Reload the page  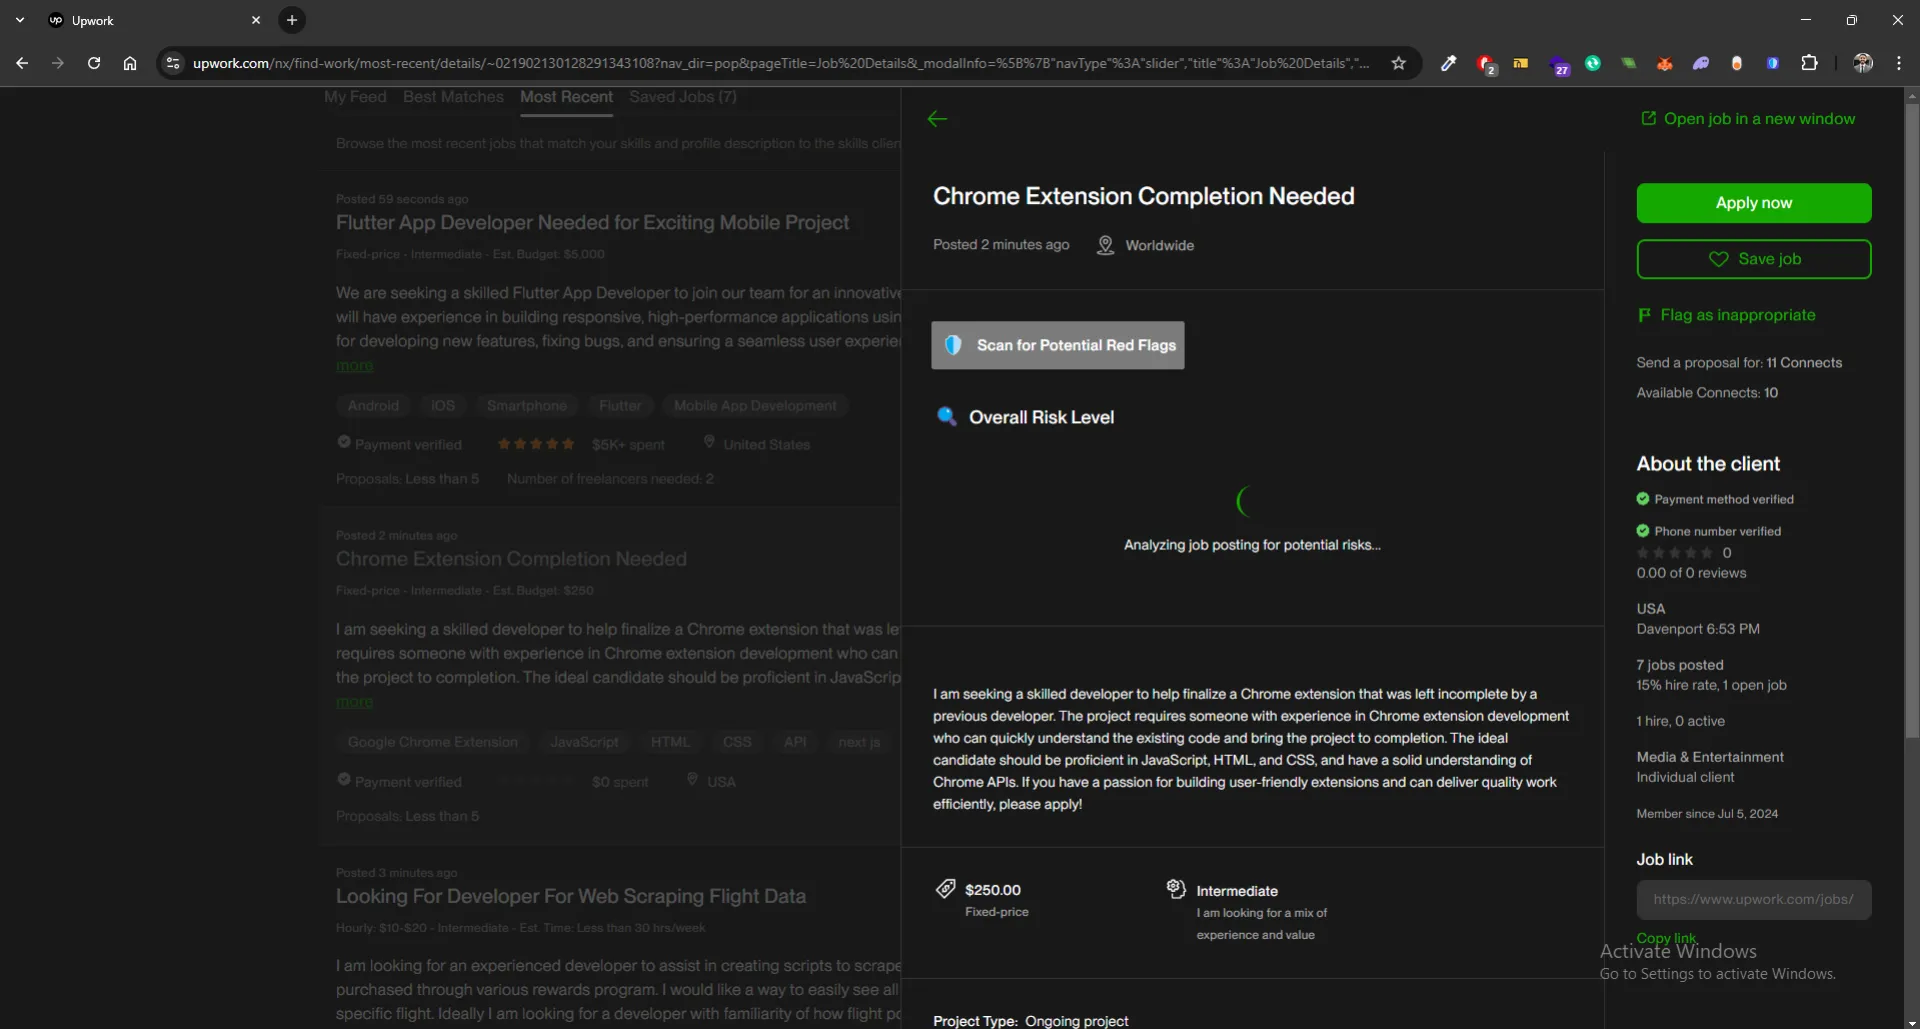coord(94,63)
